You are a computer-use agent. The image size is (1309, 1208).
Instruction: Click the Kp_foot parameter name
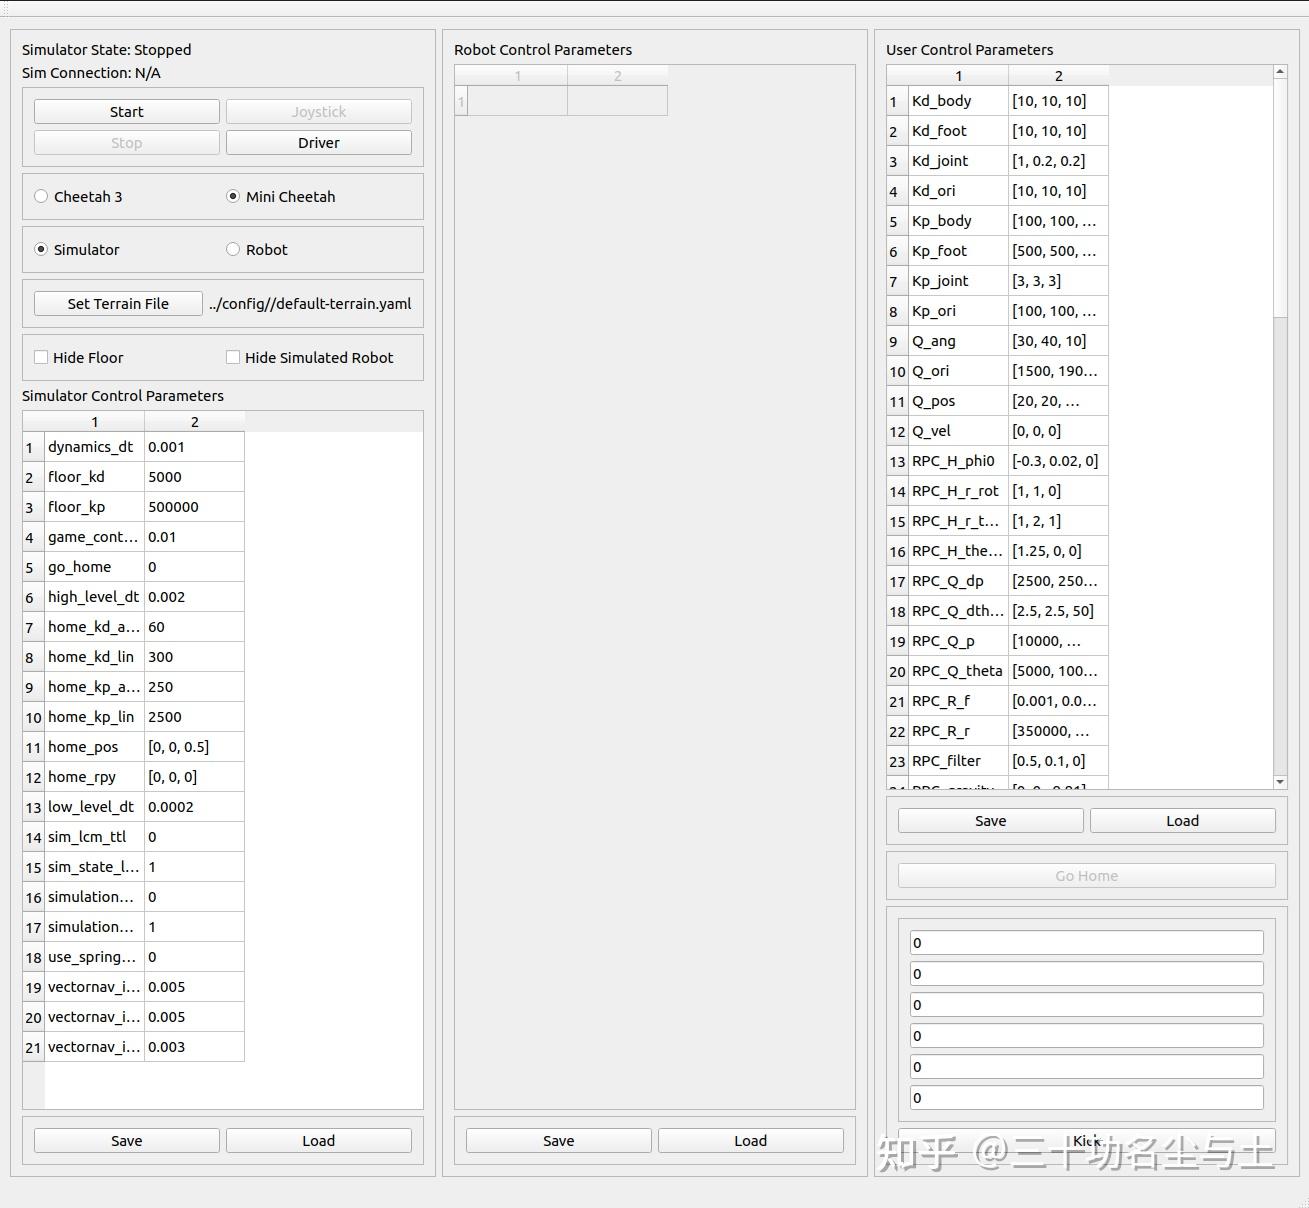(959, 251)
